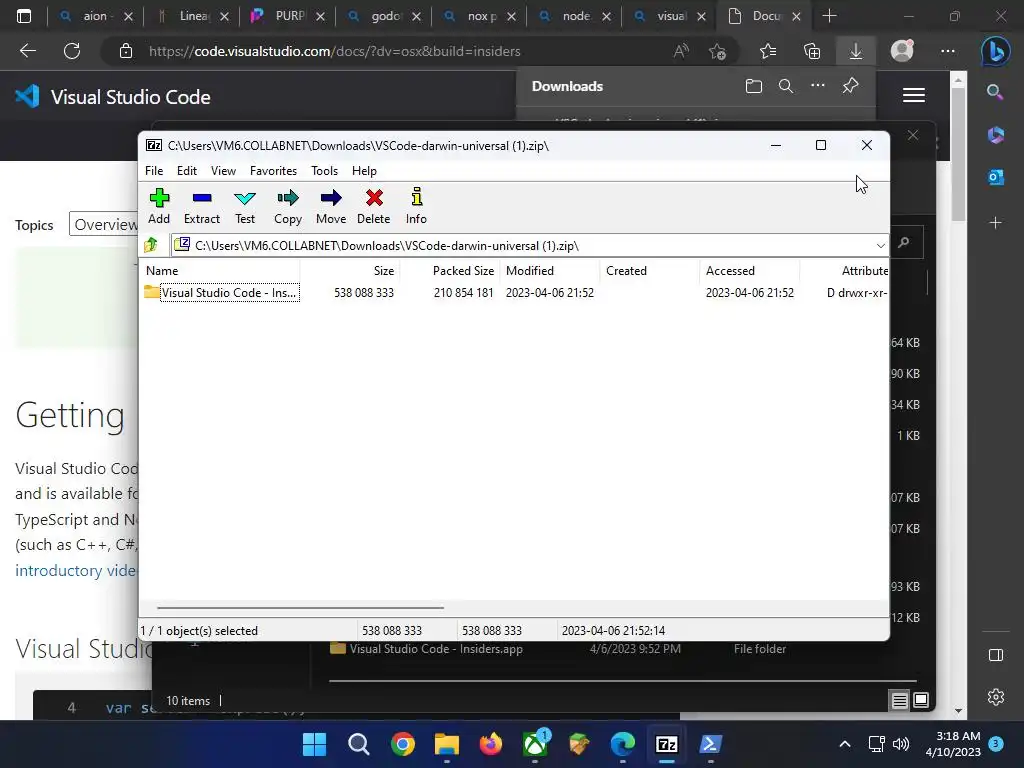Screen dimensions: 1024x768
Task: Show hidden system tray icons
Action: [844, 744]
